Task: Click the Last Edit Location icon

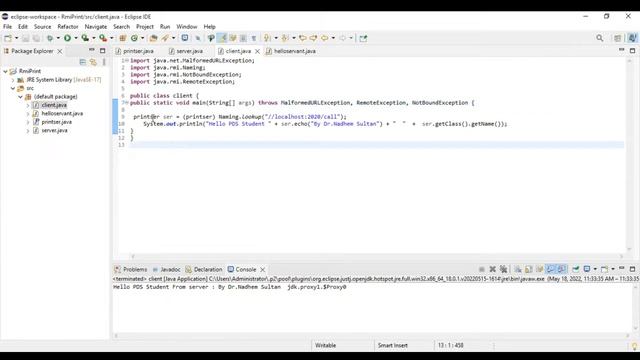Action: click(302, 38)
